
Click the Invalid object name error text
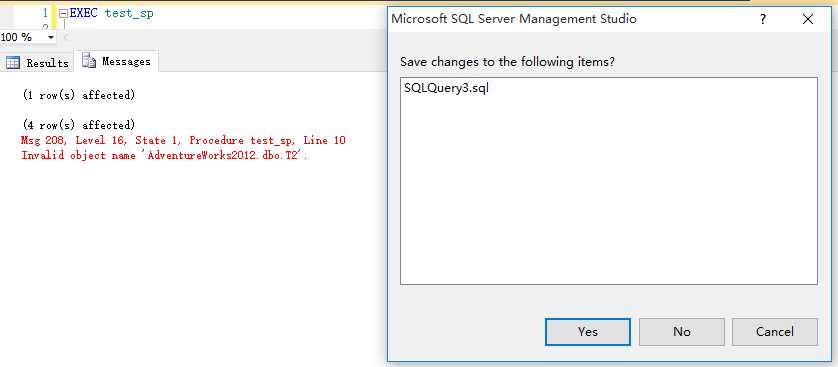click(164, 155)
